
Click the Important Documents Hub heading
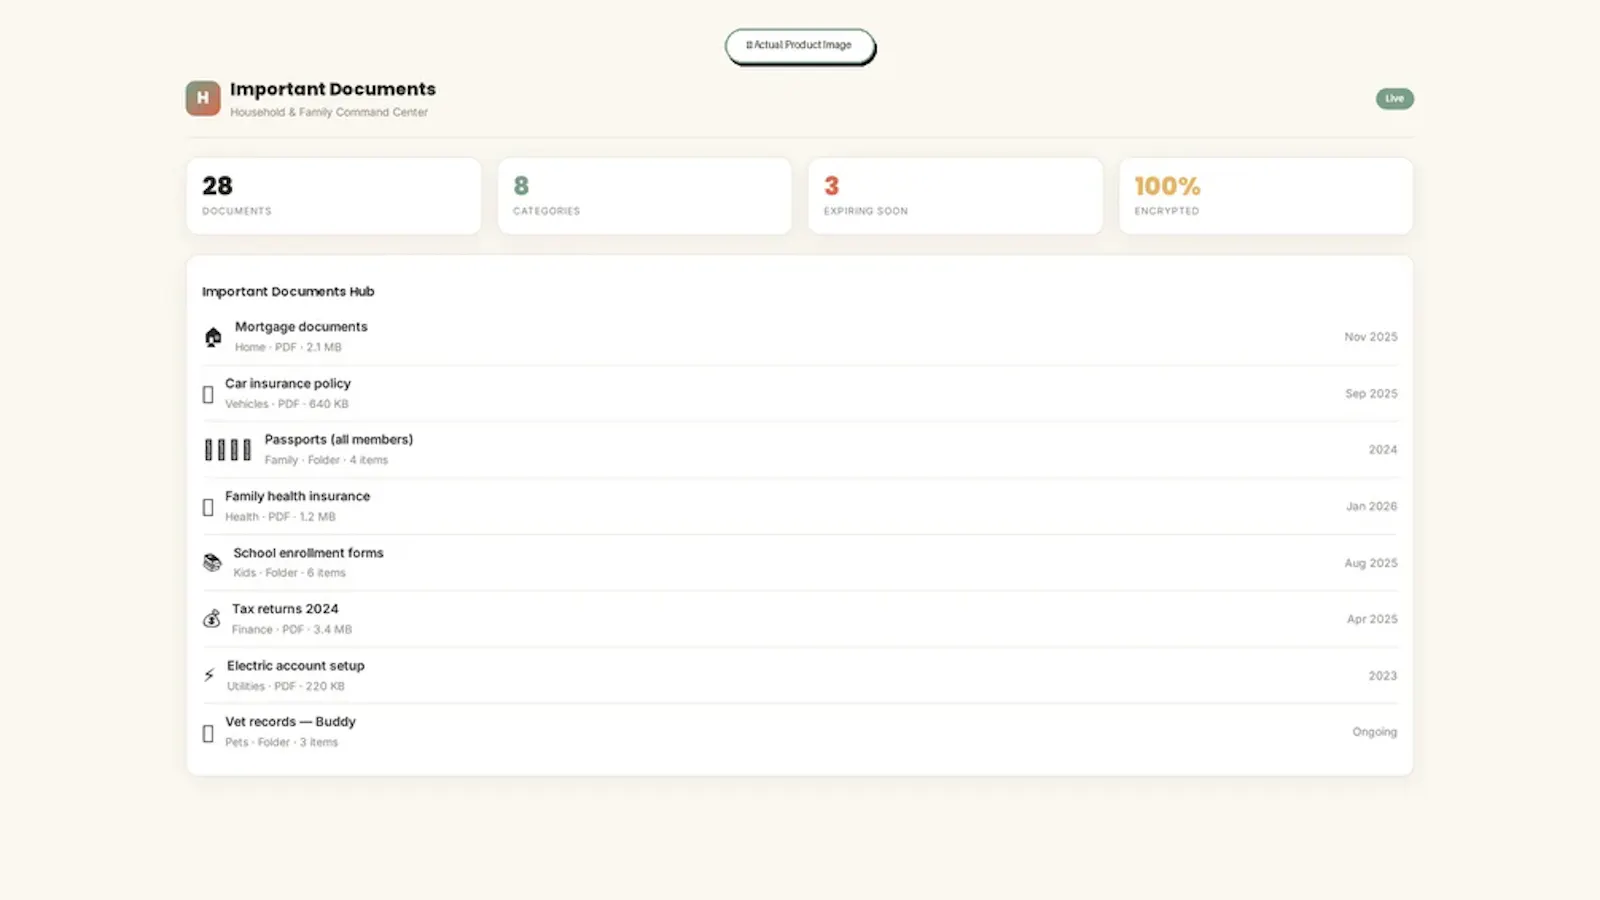coord(288,292)
